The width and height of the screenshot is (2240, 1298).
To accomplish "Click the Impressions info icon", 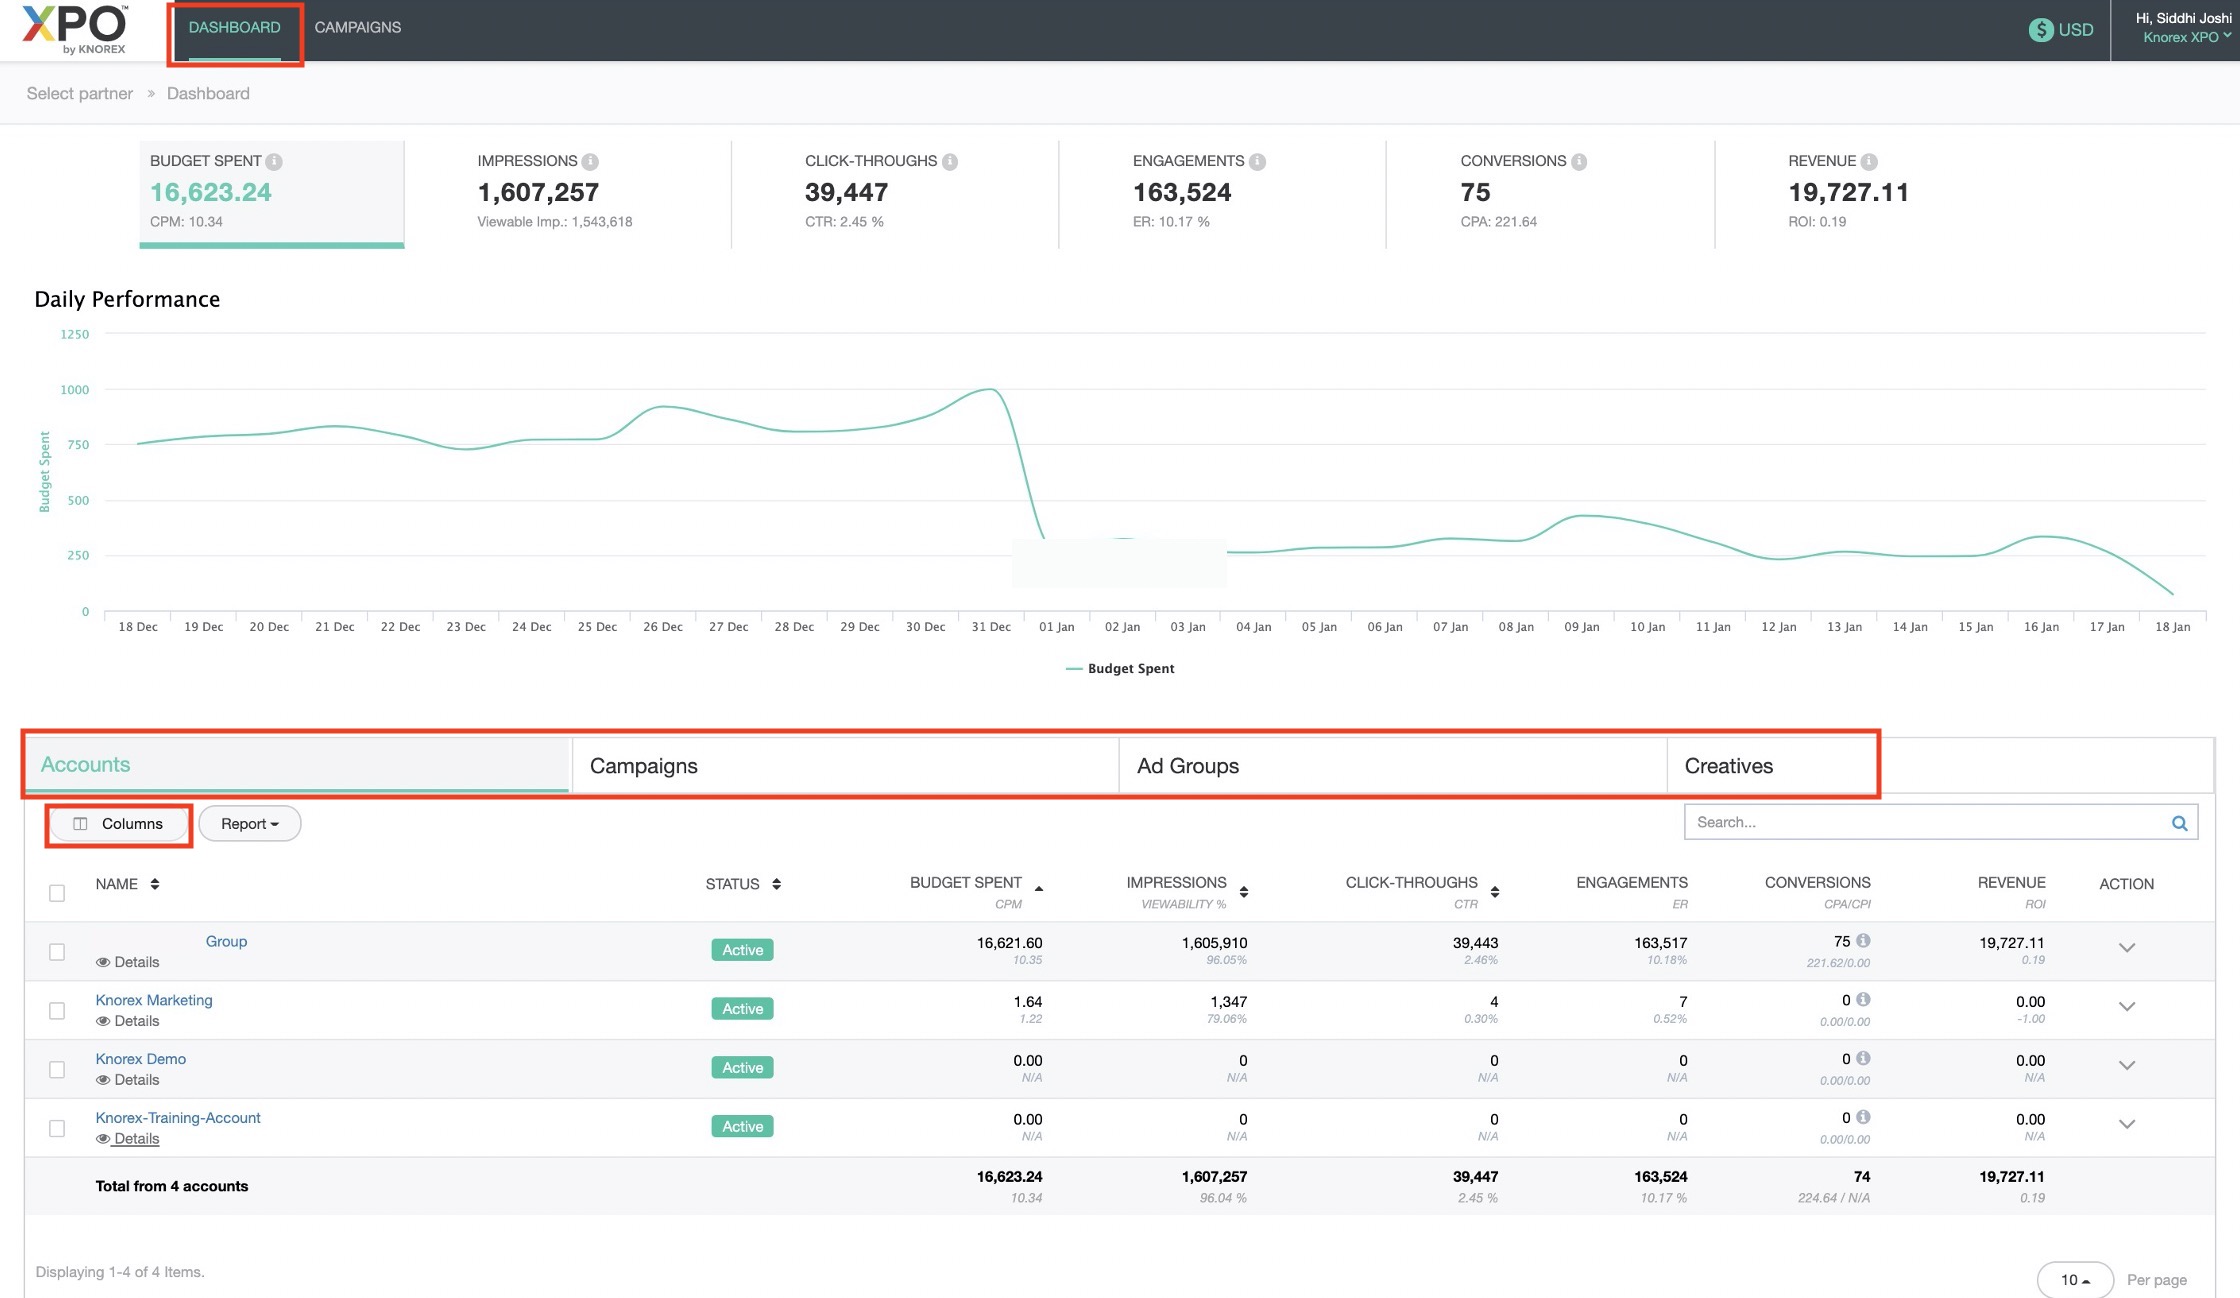I will pos(590,161).
